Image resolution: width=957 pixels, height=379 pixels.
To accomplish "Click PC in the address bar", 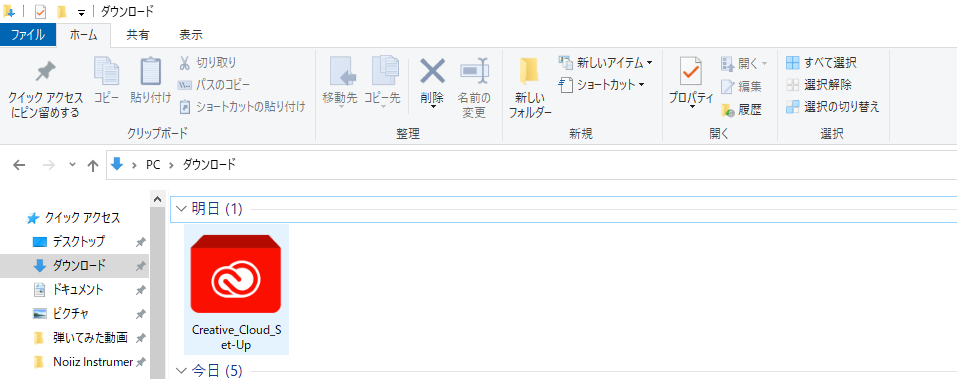I will [153, 165].
